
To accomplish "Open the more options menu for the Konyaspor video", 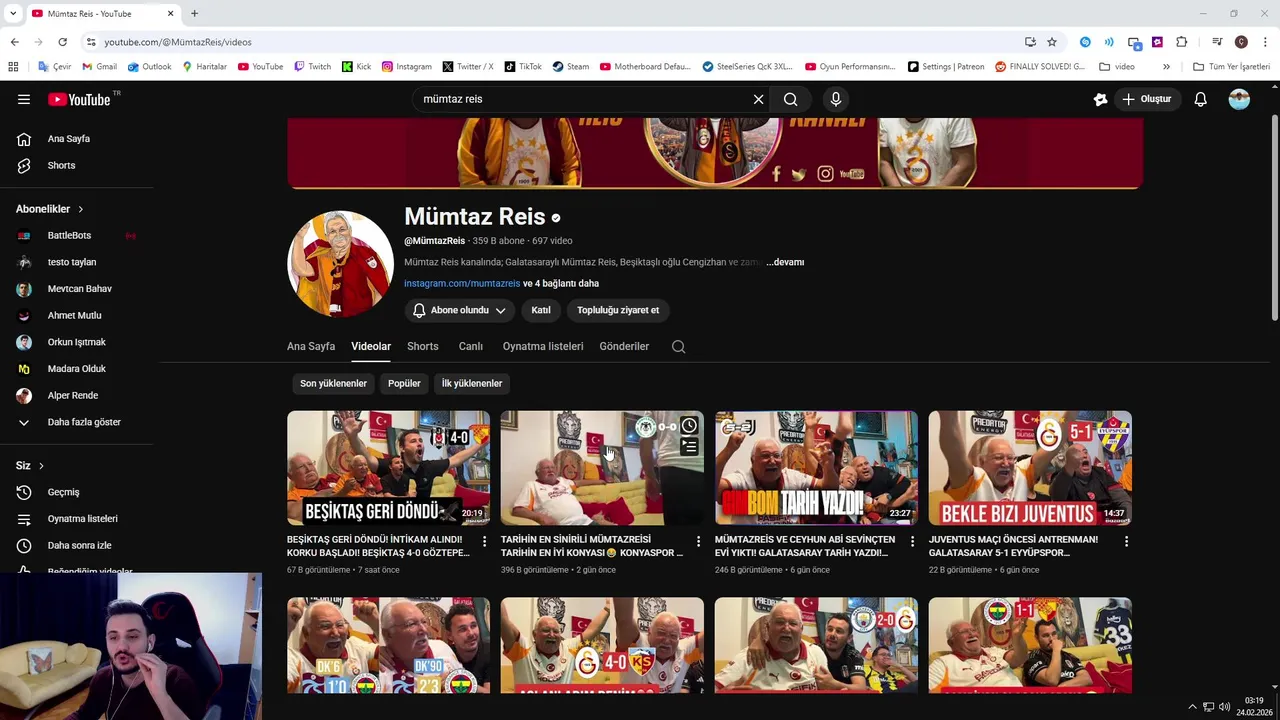I will 698,541.
